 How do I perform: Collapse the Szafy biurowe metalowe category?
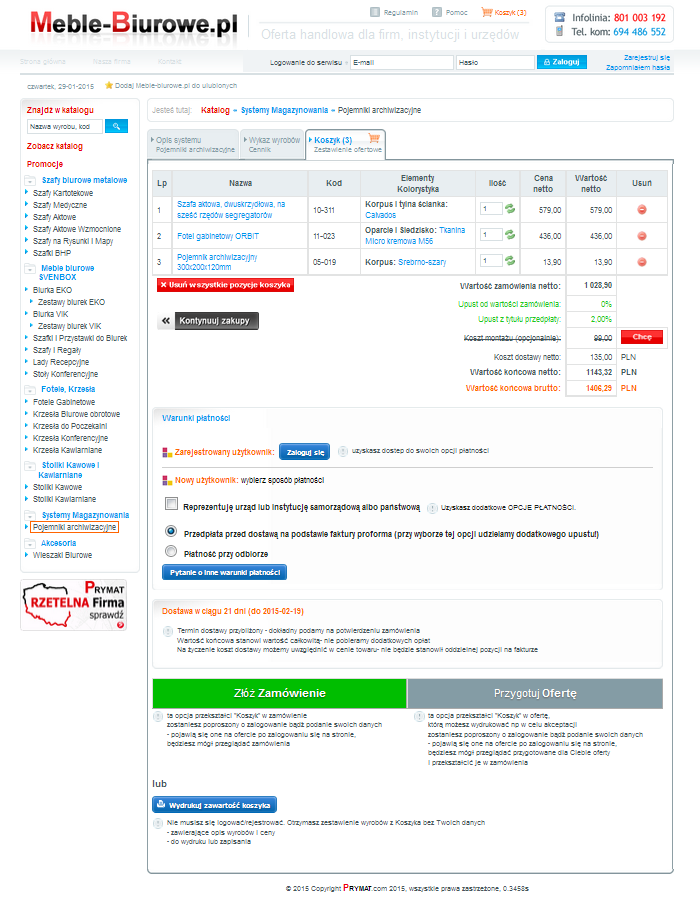tap(32, 181)
